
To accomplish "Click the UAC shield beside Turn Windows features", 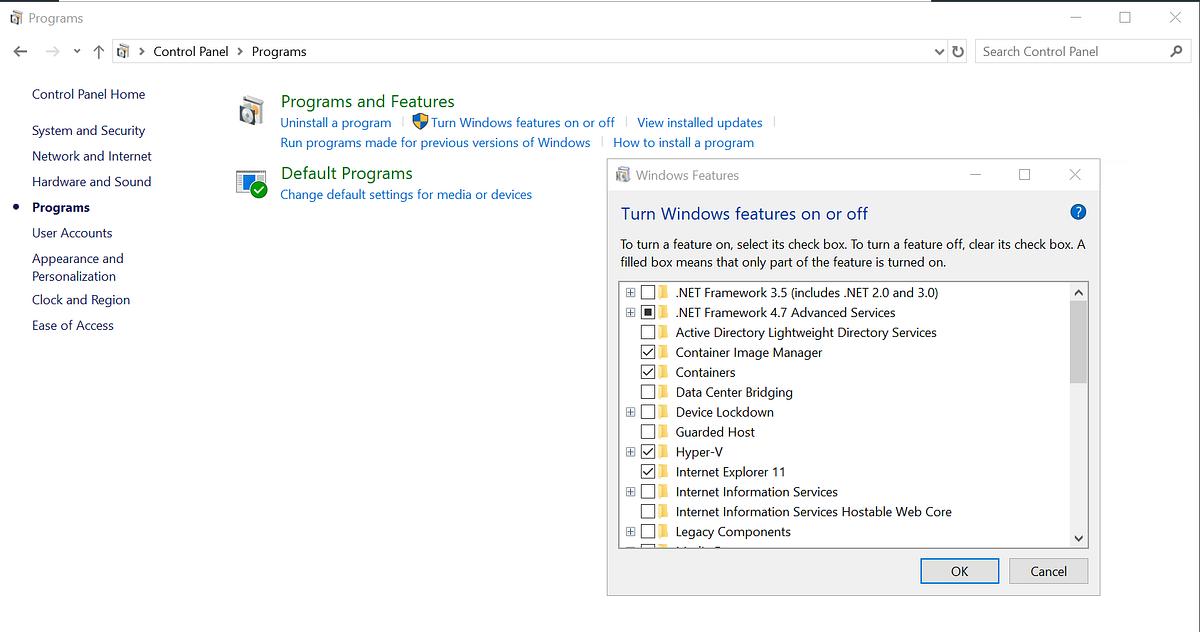I will [x=419, y=122].
